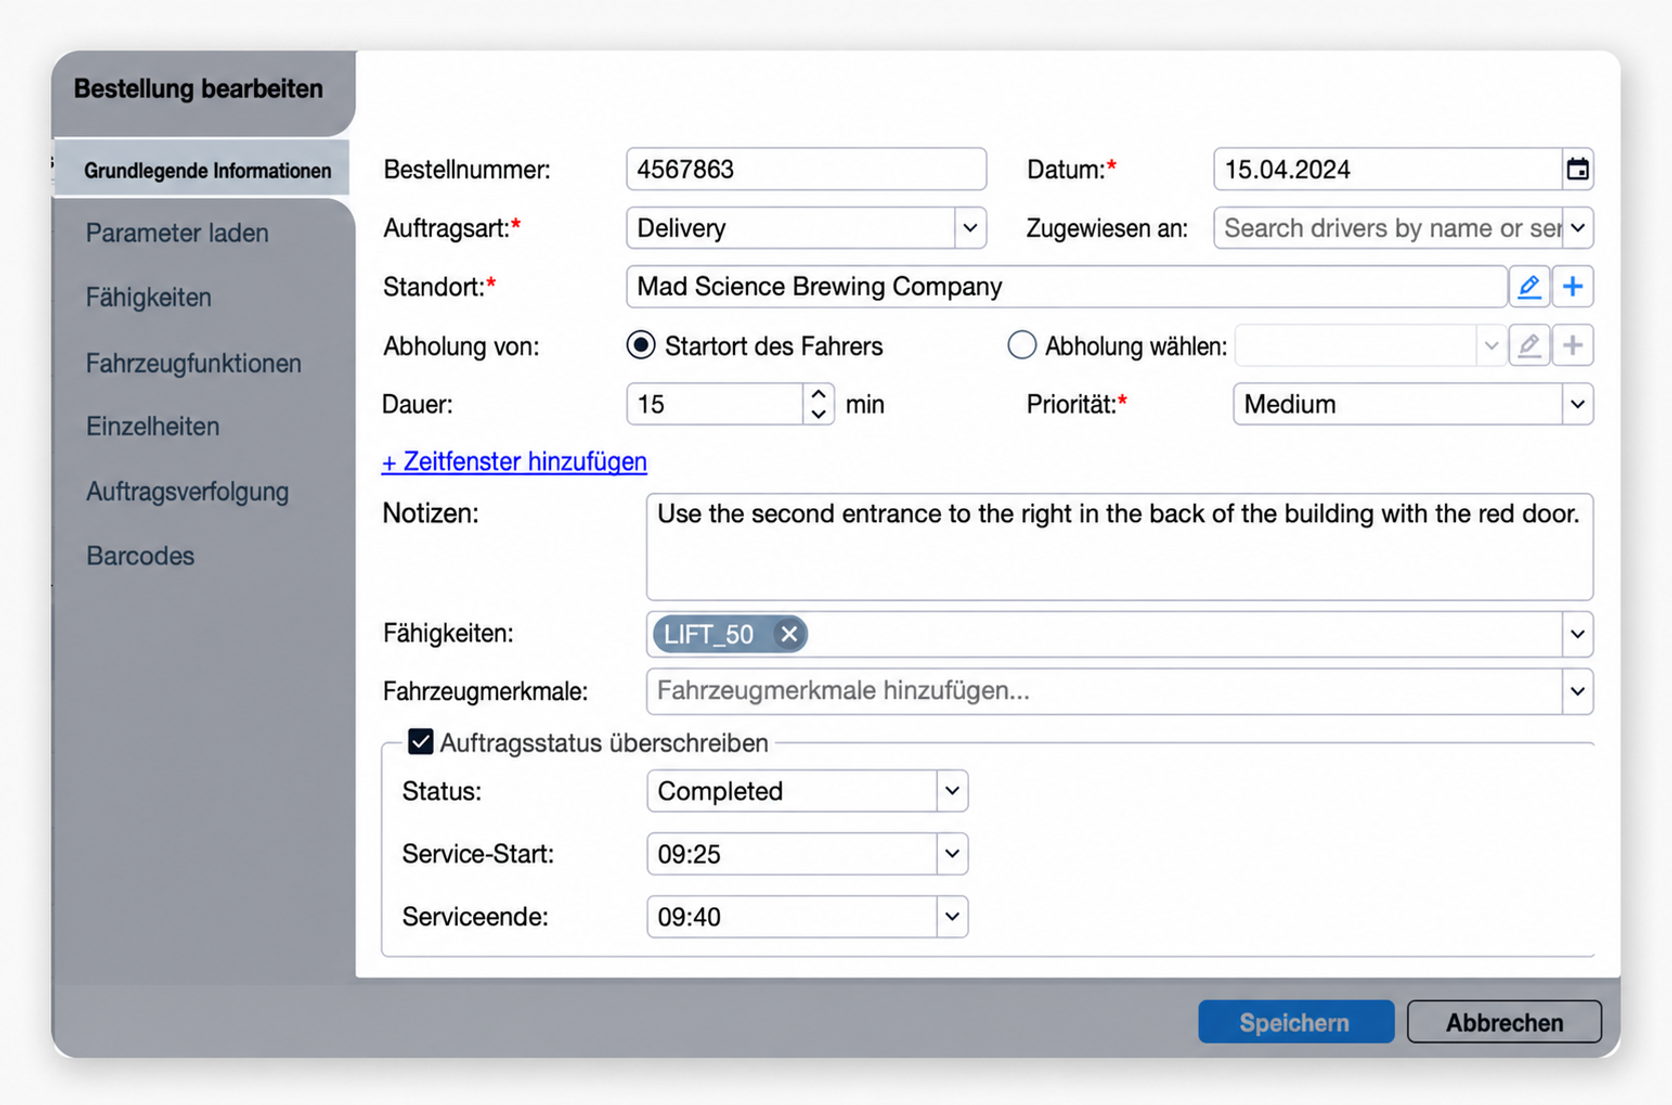1672x1105 pixels.
Task: Open the Parameter laden section
Action: (177, 233)
